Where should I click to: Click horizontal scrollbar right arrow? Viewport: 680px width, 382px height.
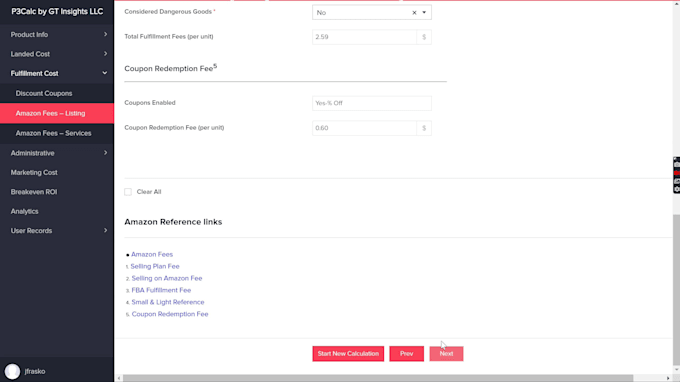pos(668,378)
